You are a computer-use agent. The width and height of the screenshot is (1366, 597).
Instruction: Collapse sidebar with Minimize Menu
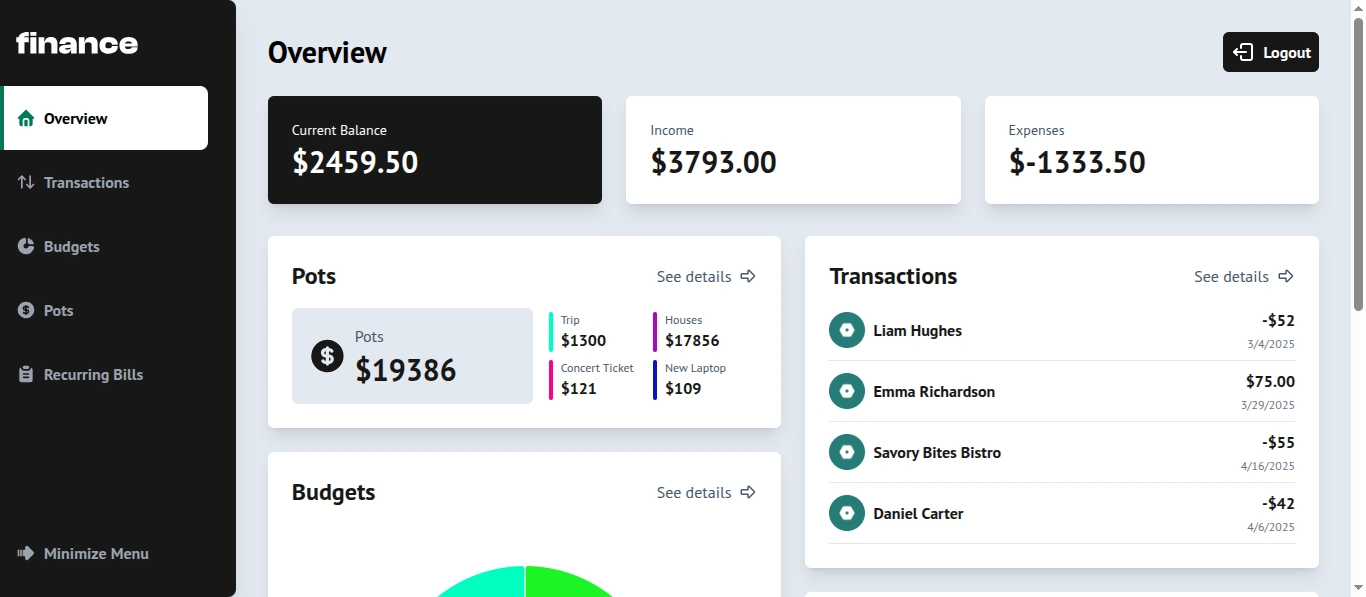click(x=84, y=553)
